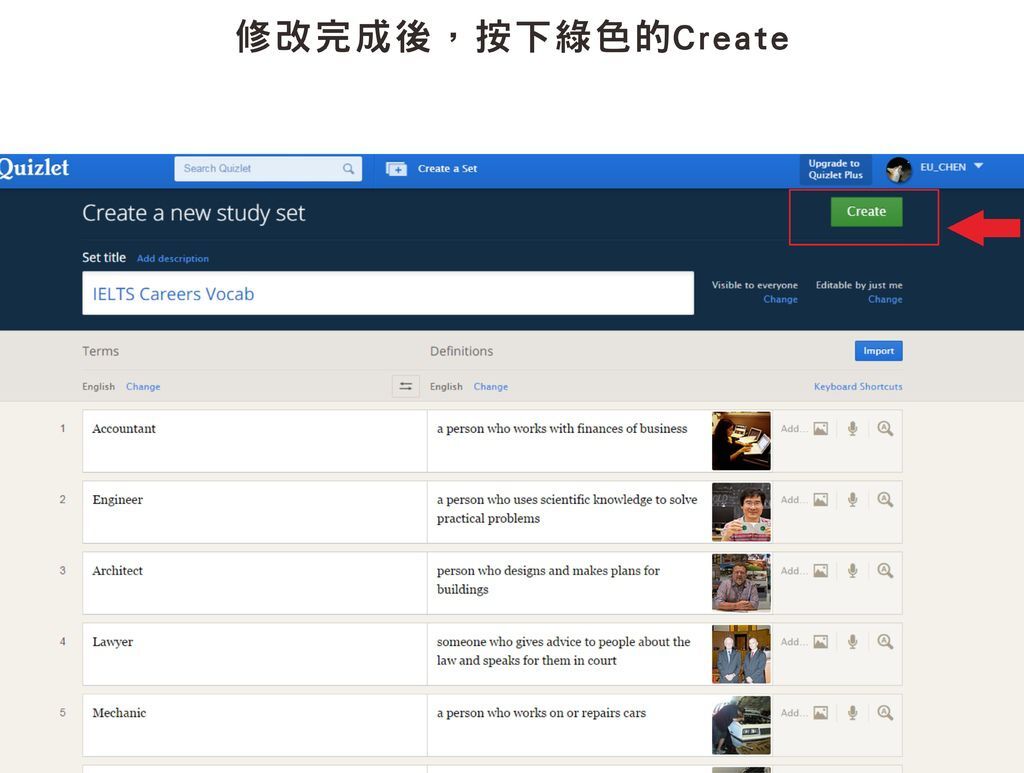The image size is (1024, 773).
Task: Click the add image icon for Lawyer
Action: coord(821,642)
